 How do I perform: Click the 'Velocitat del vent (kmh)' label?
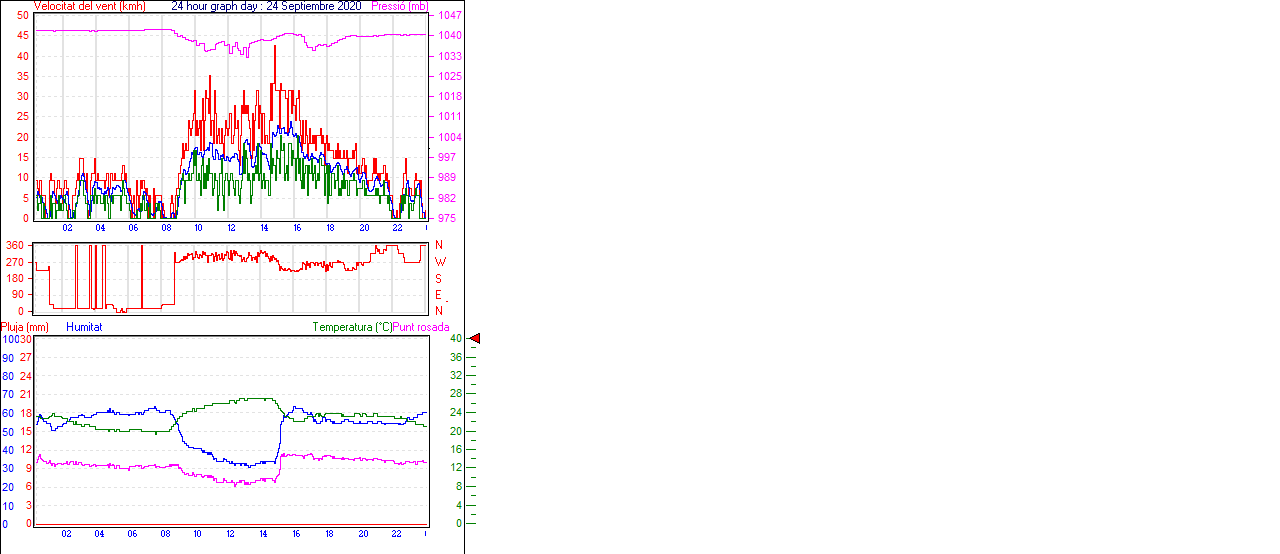(89, 6)
